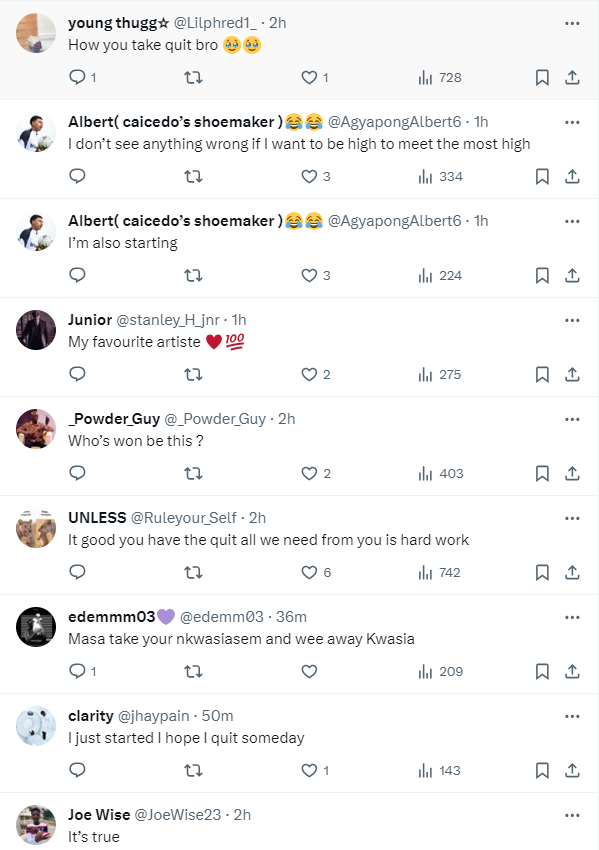Visit the @JoeWise23 handle link
The image size is (599, 850).
coord(178,815)
